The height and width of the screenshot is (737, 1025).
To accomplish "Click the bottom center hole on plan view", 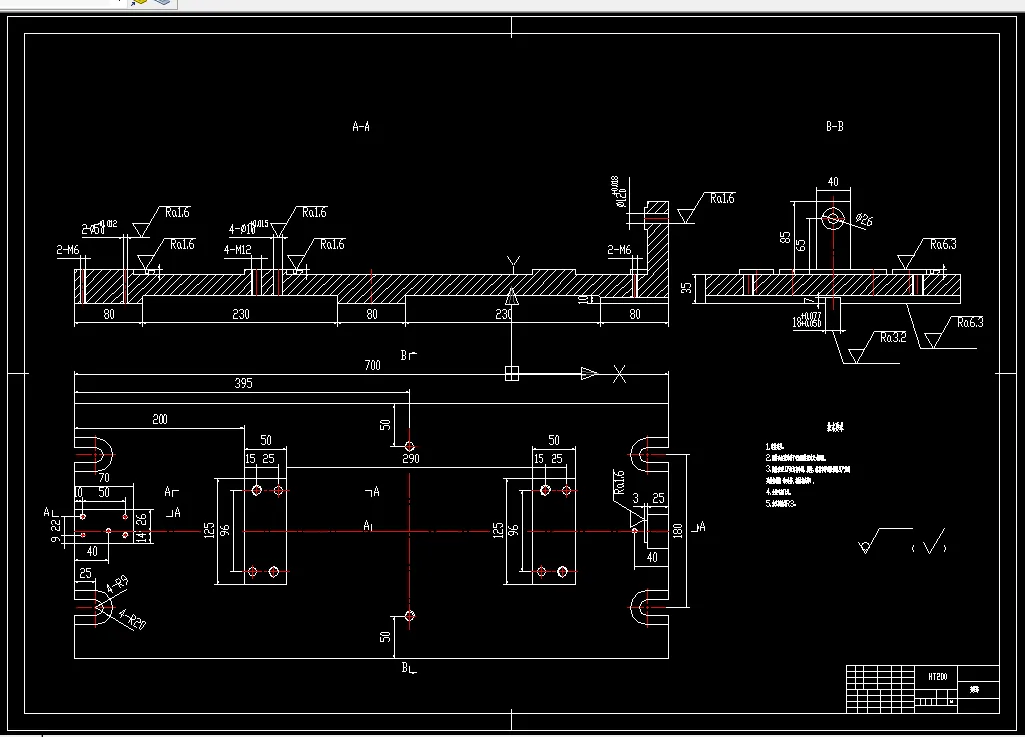I will tap(409, 615).
